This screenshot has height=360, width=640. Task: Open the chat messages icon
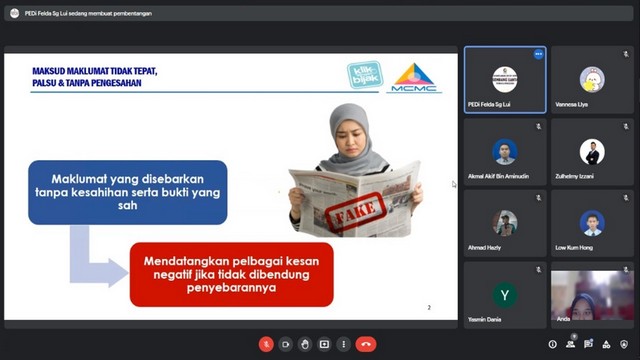coord(588,344)
